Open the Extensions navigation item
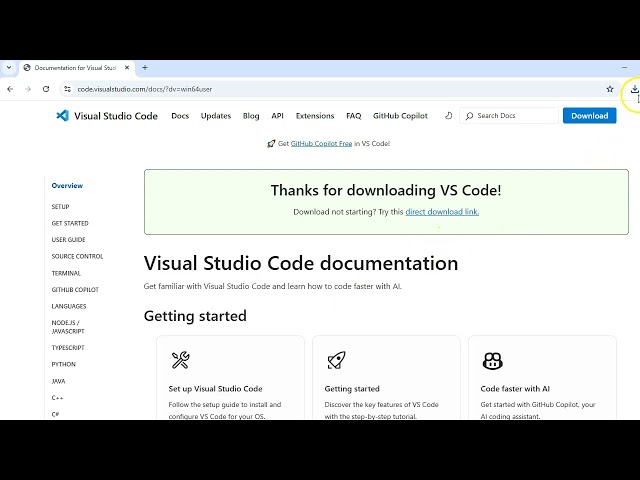This screenshot has height=480, width=640. click(315, 116)
